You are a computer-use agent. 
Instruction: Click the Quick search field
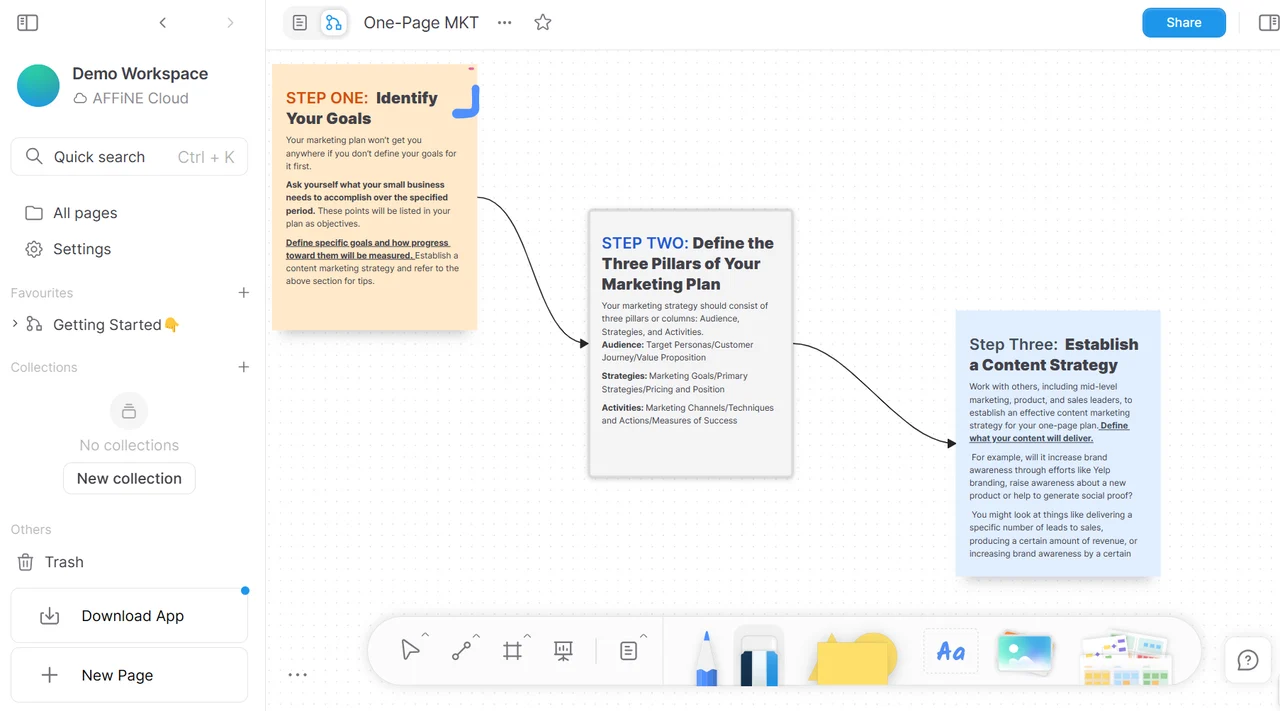pyautogui.click(x=129, y=157)
